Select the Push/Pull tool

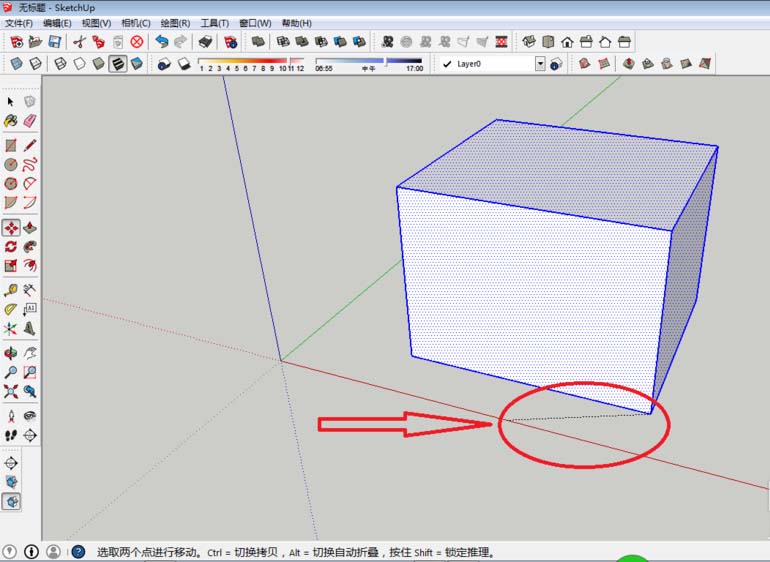click(x=30, y=228)
